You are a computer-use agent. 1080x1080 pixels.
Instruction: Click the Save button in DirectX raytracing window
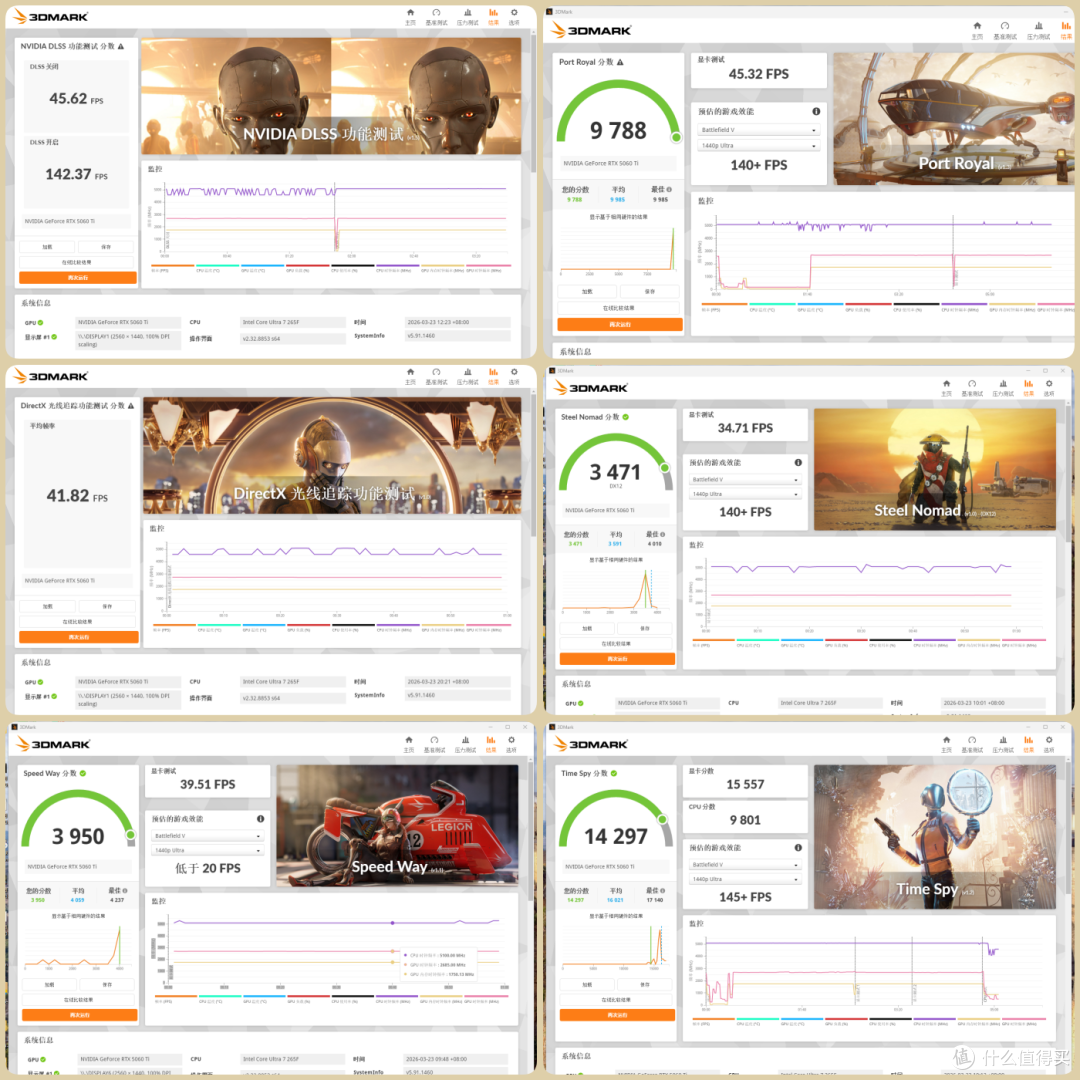(107, 606)
